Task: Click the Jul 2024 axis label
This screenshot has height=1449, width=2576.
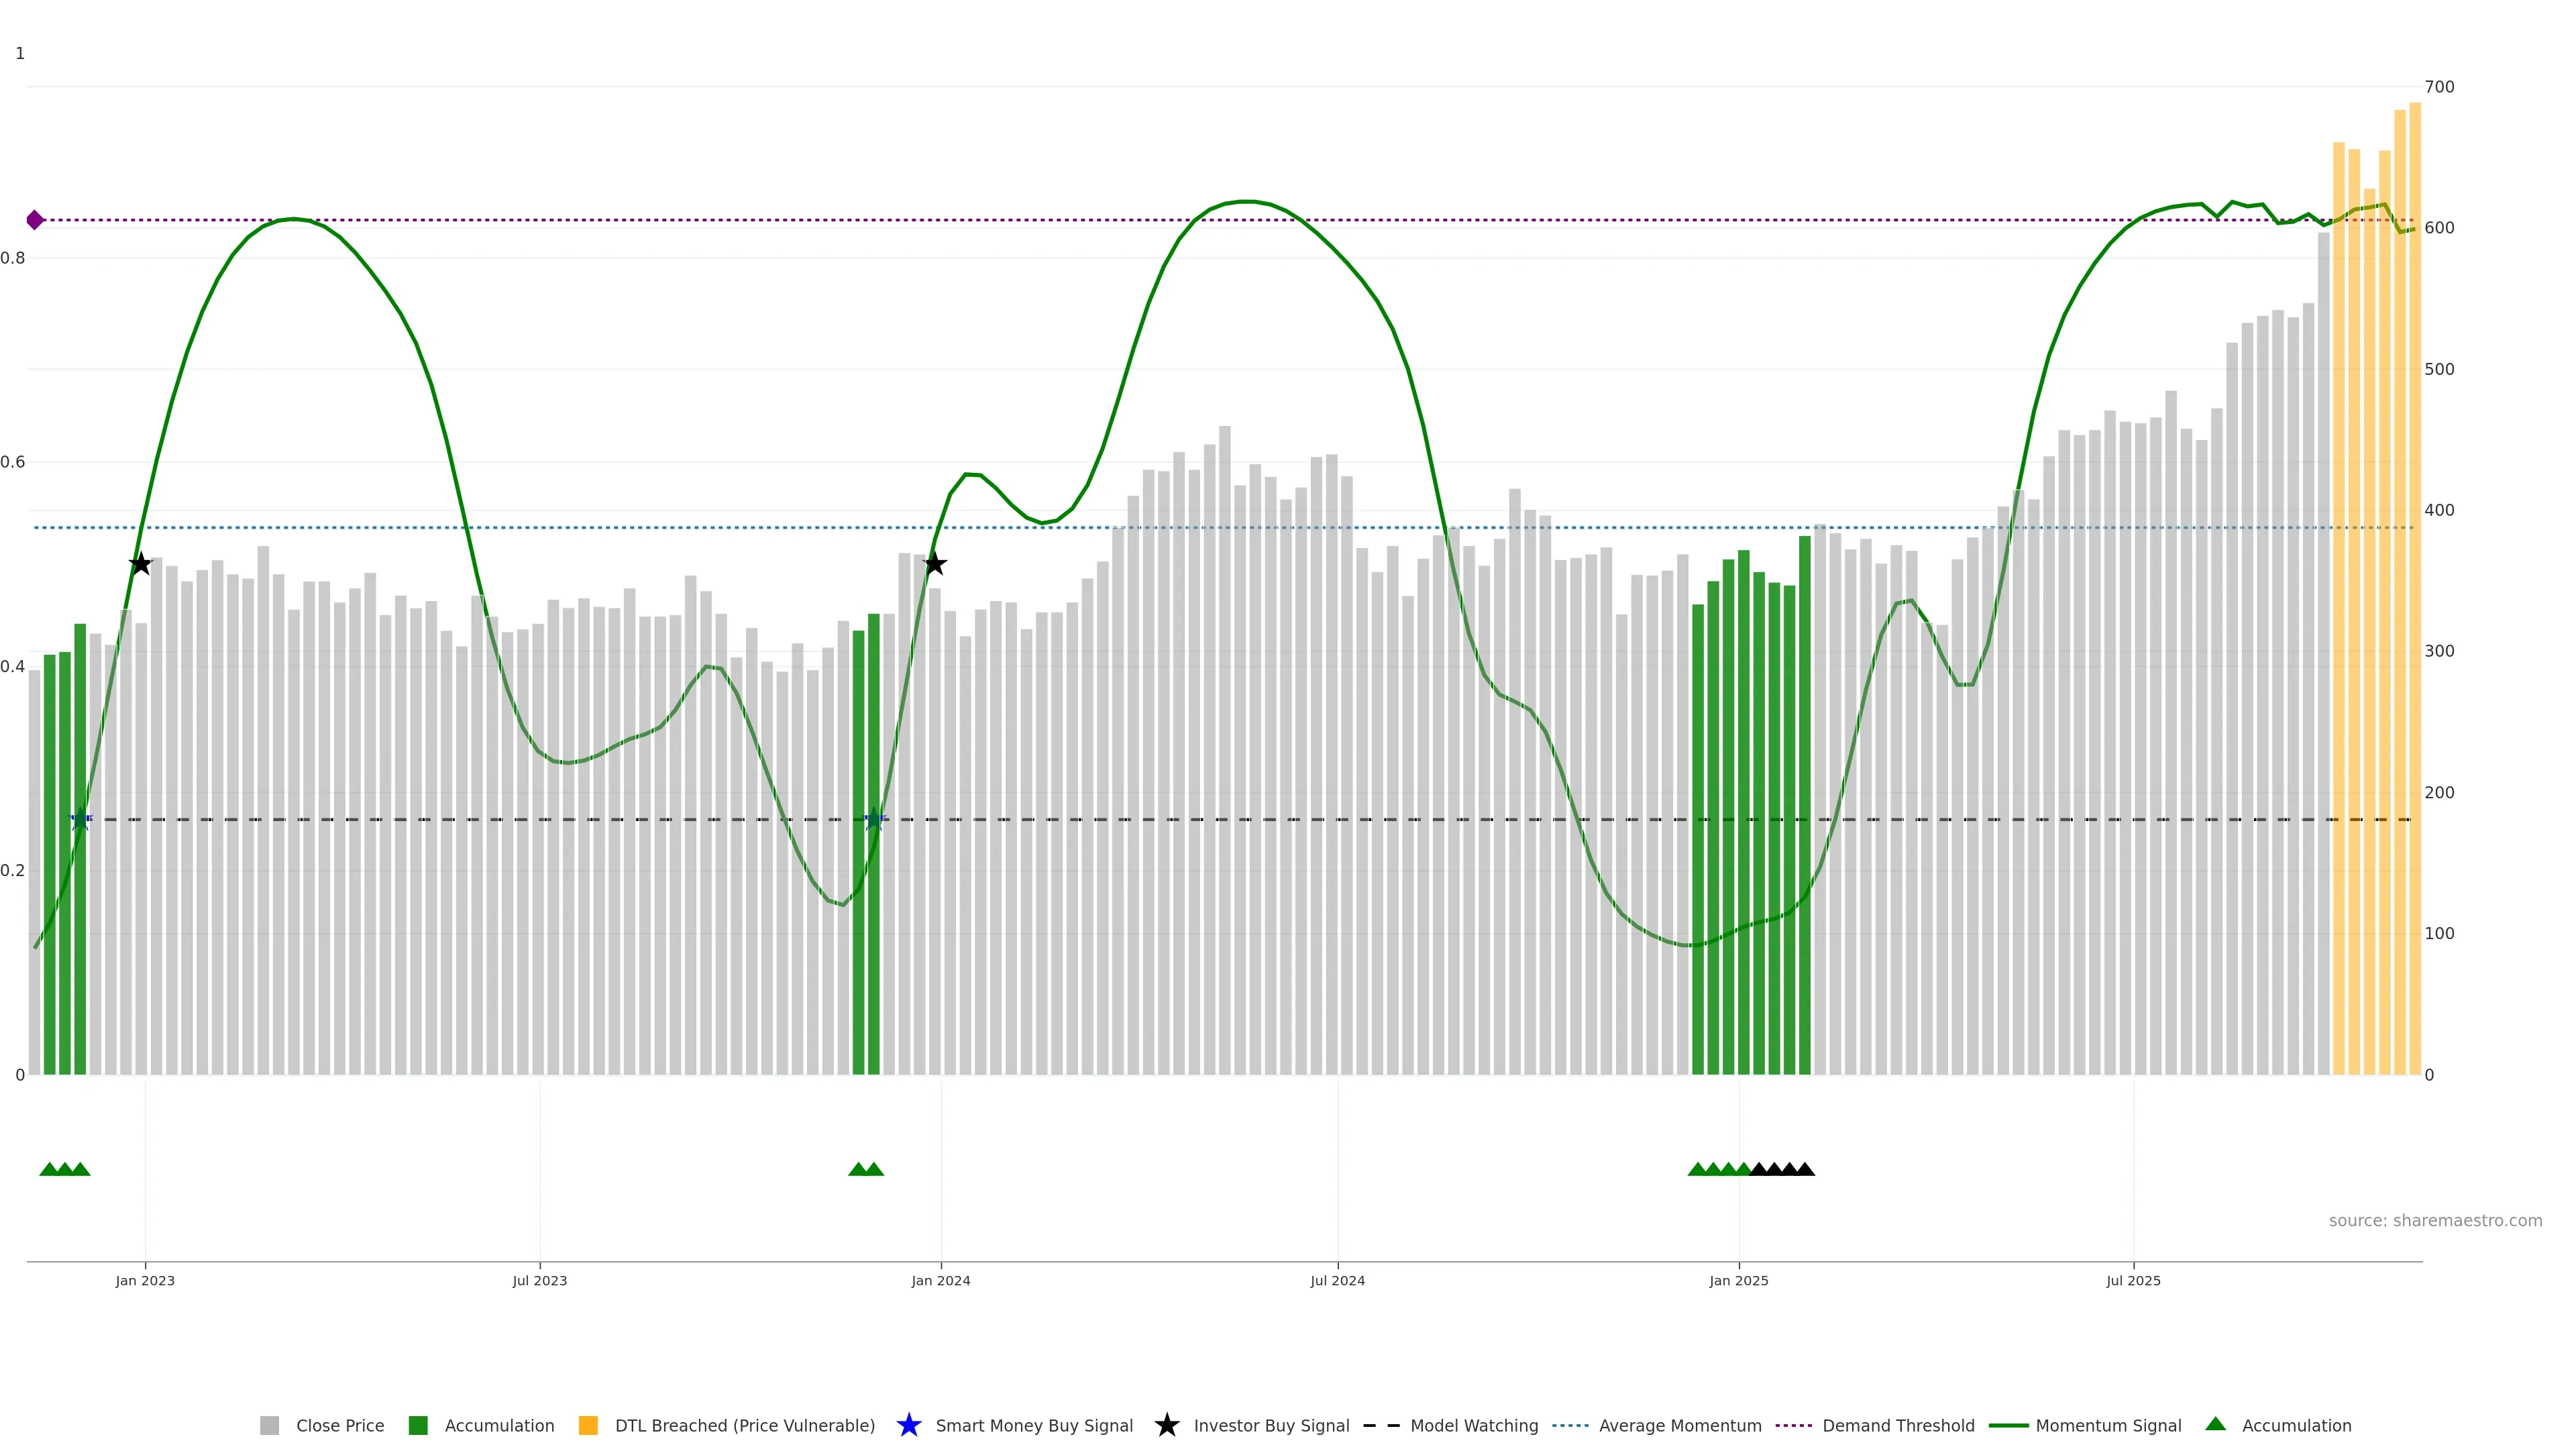Action: pos(1337,1280)
